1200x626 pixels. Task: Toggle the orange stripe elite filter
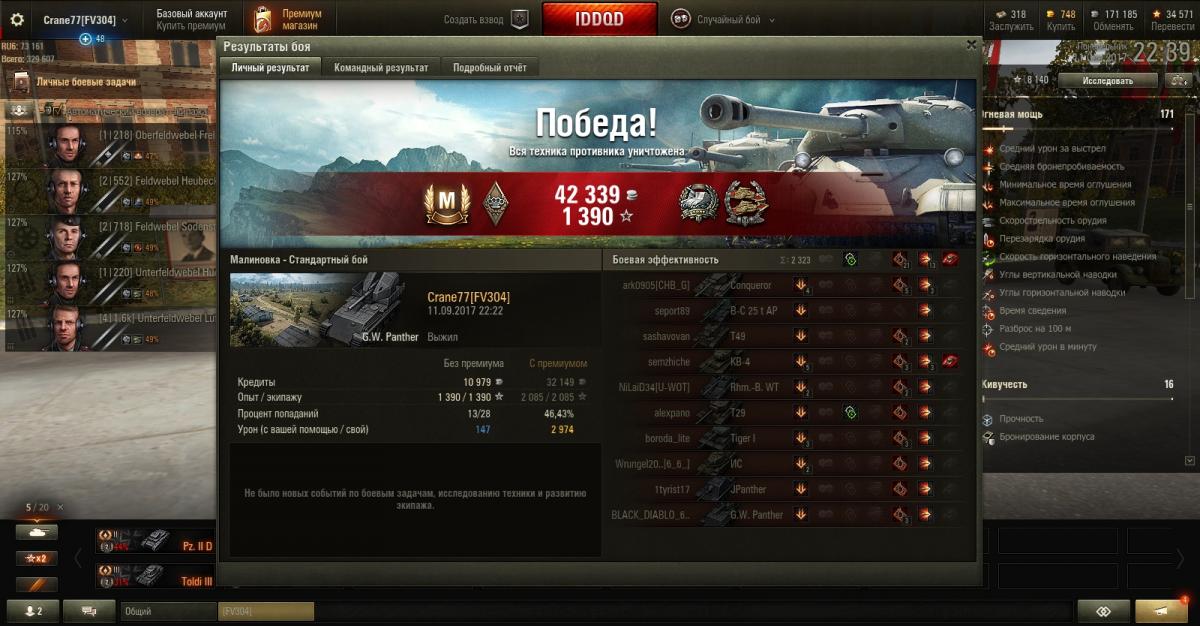[x=36, y=583]
